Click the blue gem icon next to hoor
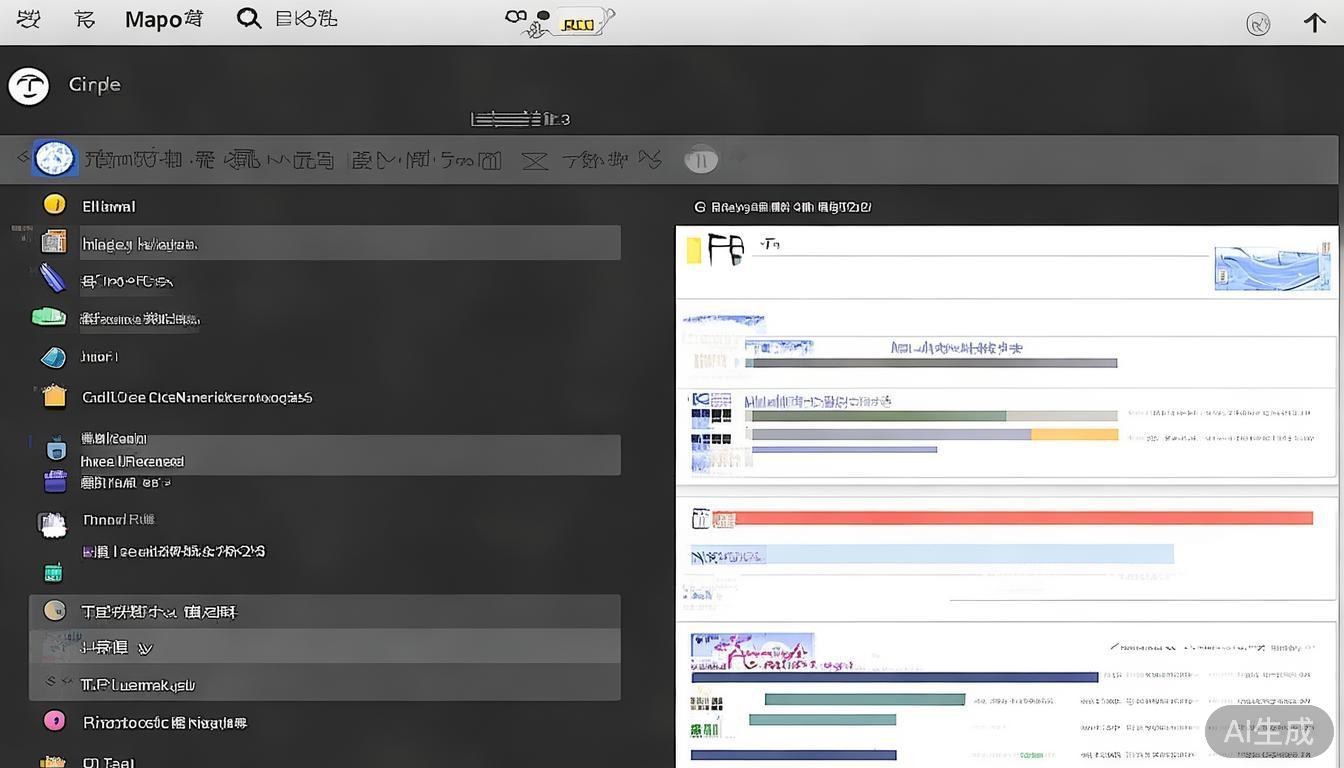The image size is (1344, 768). click(x=53, y=357)
